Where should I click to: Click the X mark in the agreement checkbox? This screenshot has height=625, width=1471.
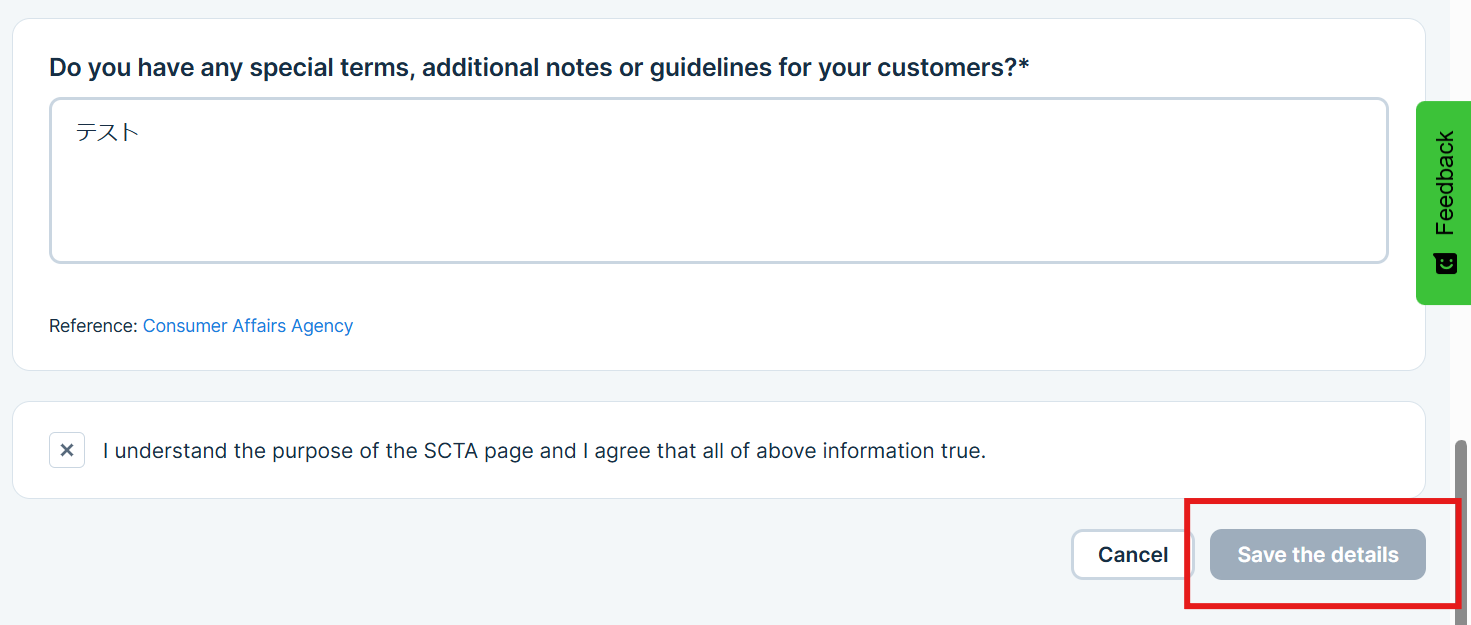pos(67,450)
